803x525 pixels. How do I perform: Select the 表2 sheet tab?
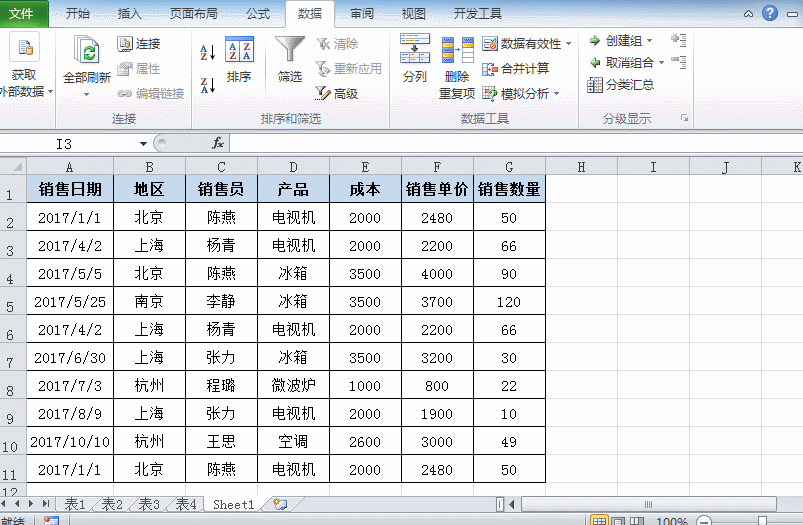click(x=112, y=505)
